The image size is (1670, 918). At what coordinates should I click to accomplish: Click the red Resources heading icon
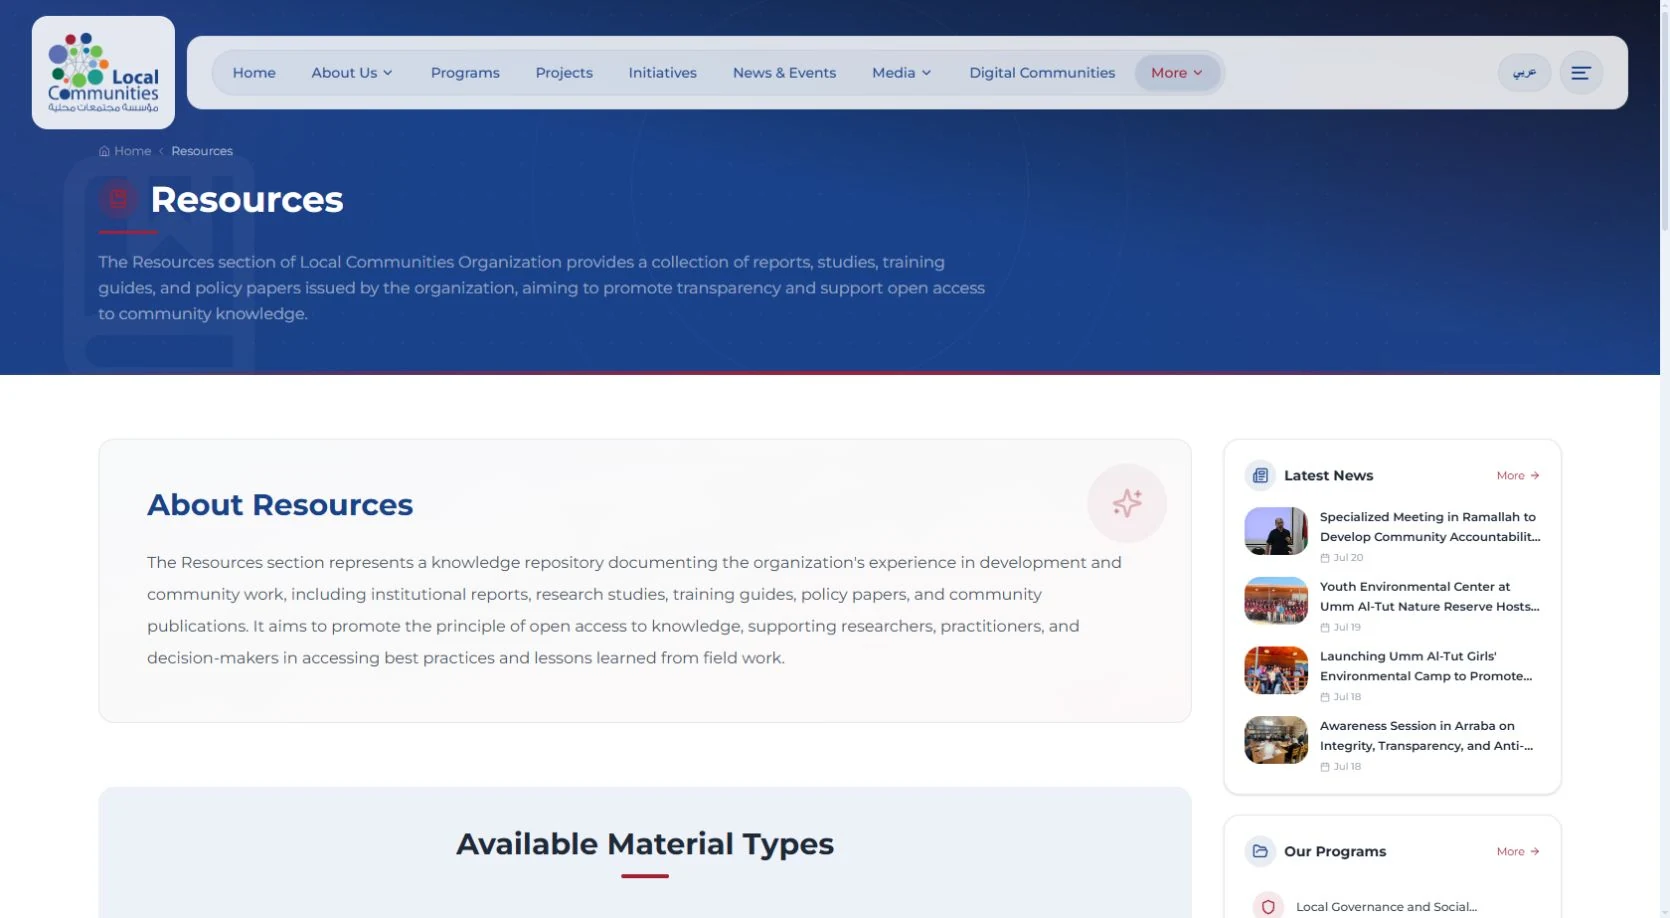118,199
